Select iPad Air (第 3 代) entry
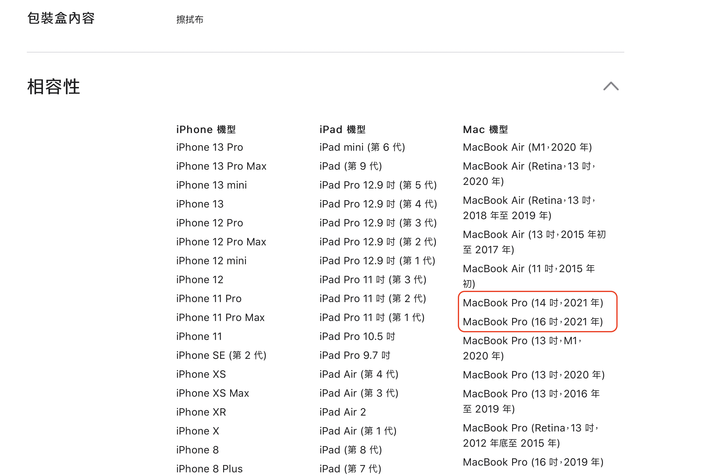The width and height of the screenshot is (720, 476). (x=359, y=393)
